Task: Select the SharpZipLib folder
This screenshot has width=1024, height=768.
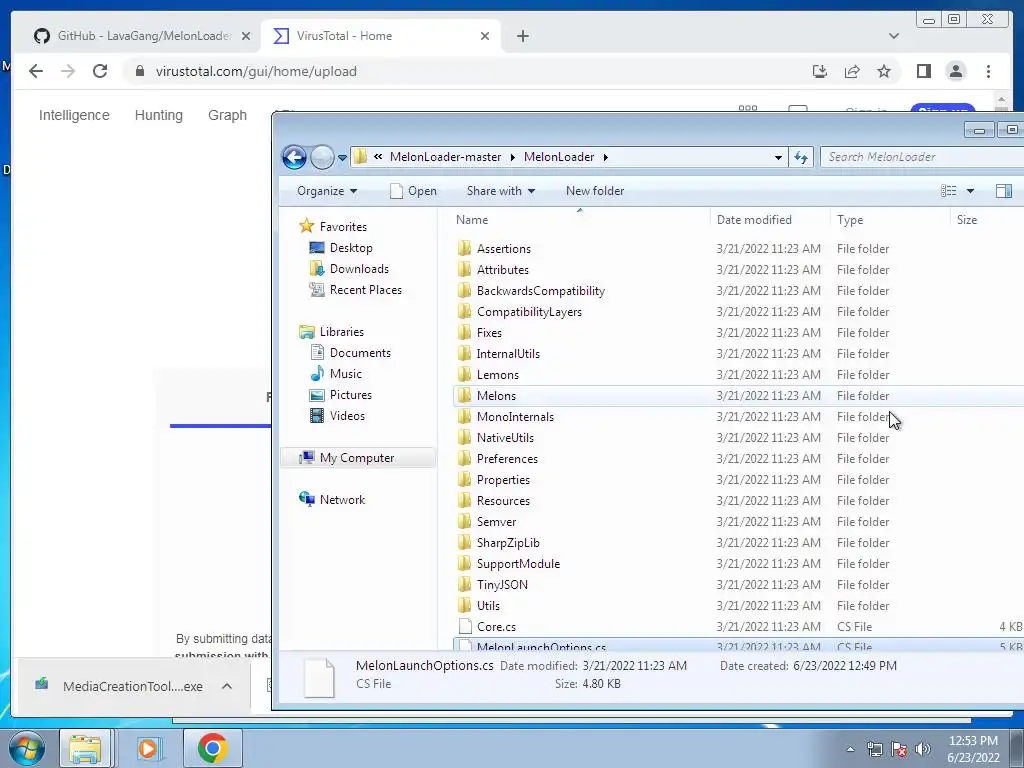Action: coord(508,543)
